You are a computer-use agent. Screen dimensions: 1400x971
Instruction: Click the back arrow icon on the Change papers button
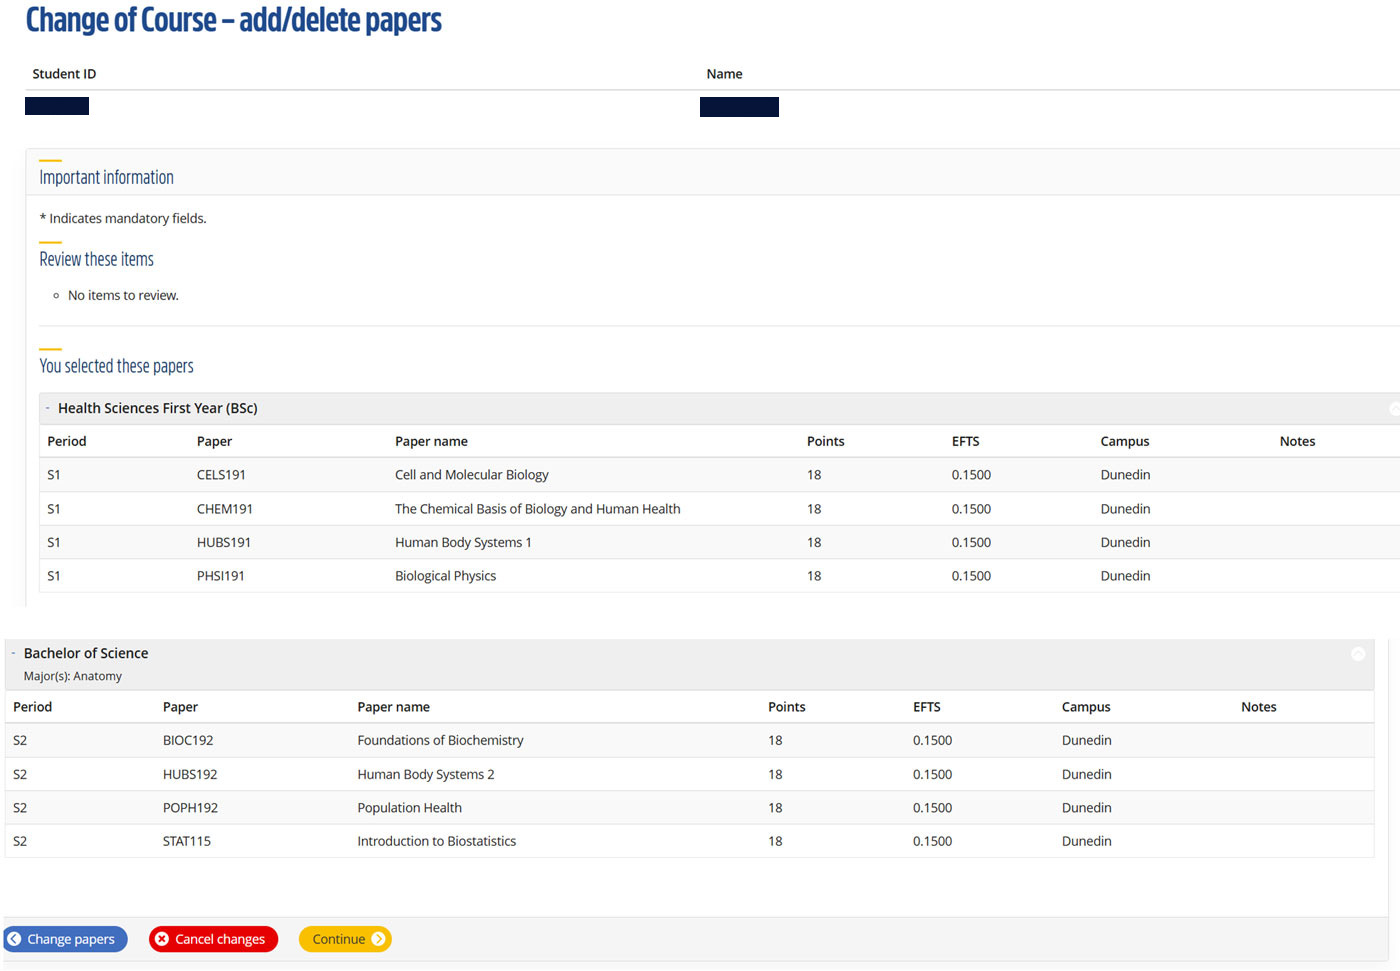click(x=15, y=939)
